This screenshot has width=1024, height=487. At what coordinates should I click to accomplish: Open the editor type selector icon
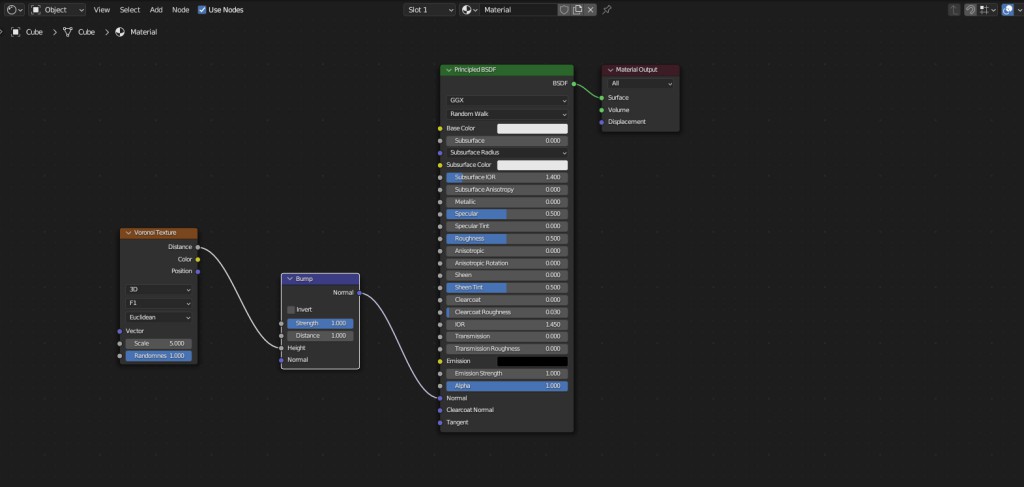point(12,9)
